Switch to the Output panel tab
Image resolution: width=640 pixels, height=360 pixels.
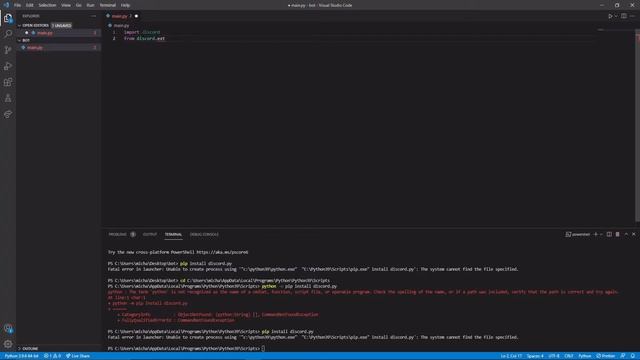tap(150, 234)
